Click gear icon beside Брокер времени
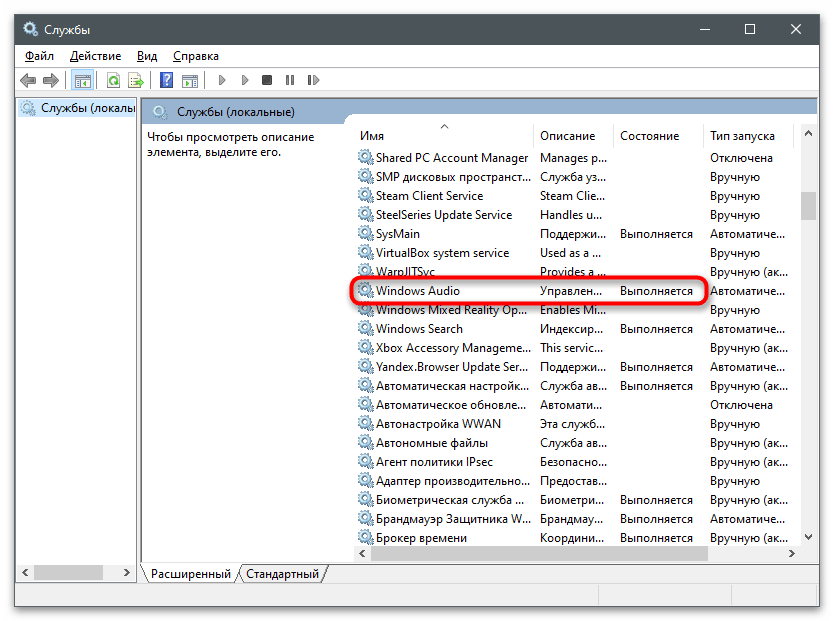 click(365, 537)
